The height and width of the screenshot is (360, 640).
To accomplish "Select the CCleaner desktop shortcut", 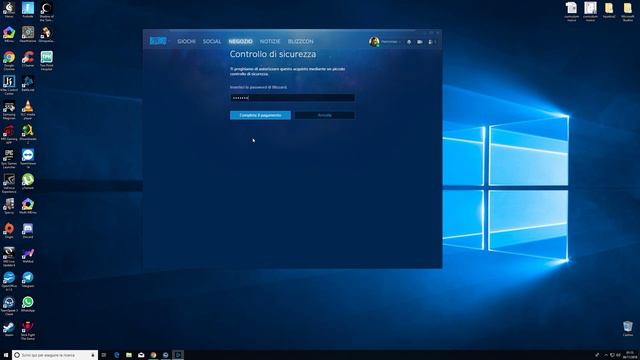I will click(x=28, y=59).
